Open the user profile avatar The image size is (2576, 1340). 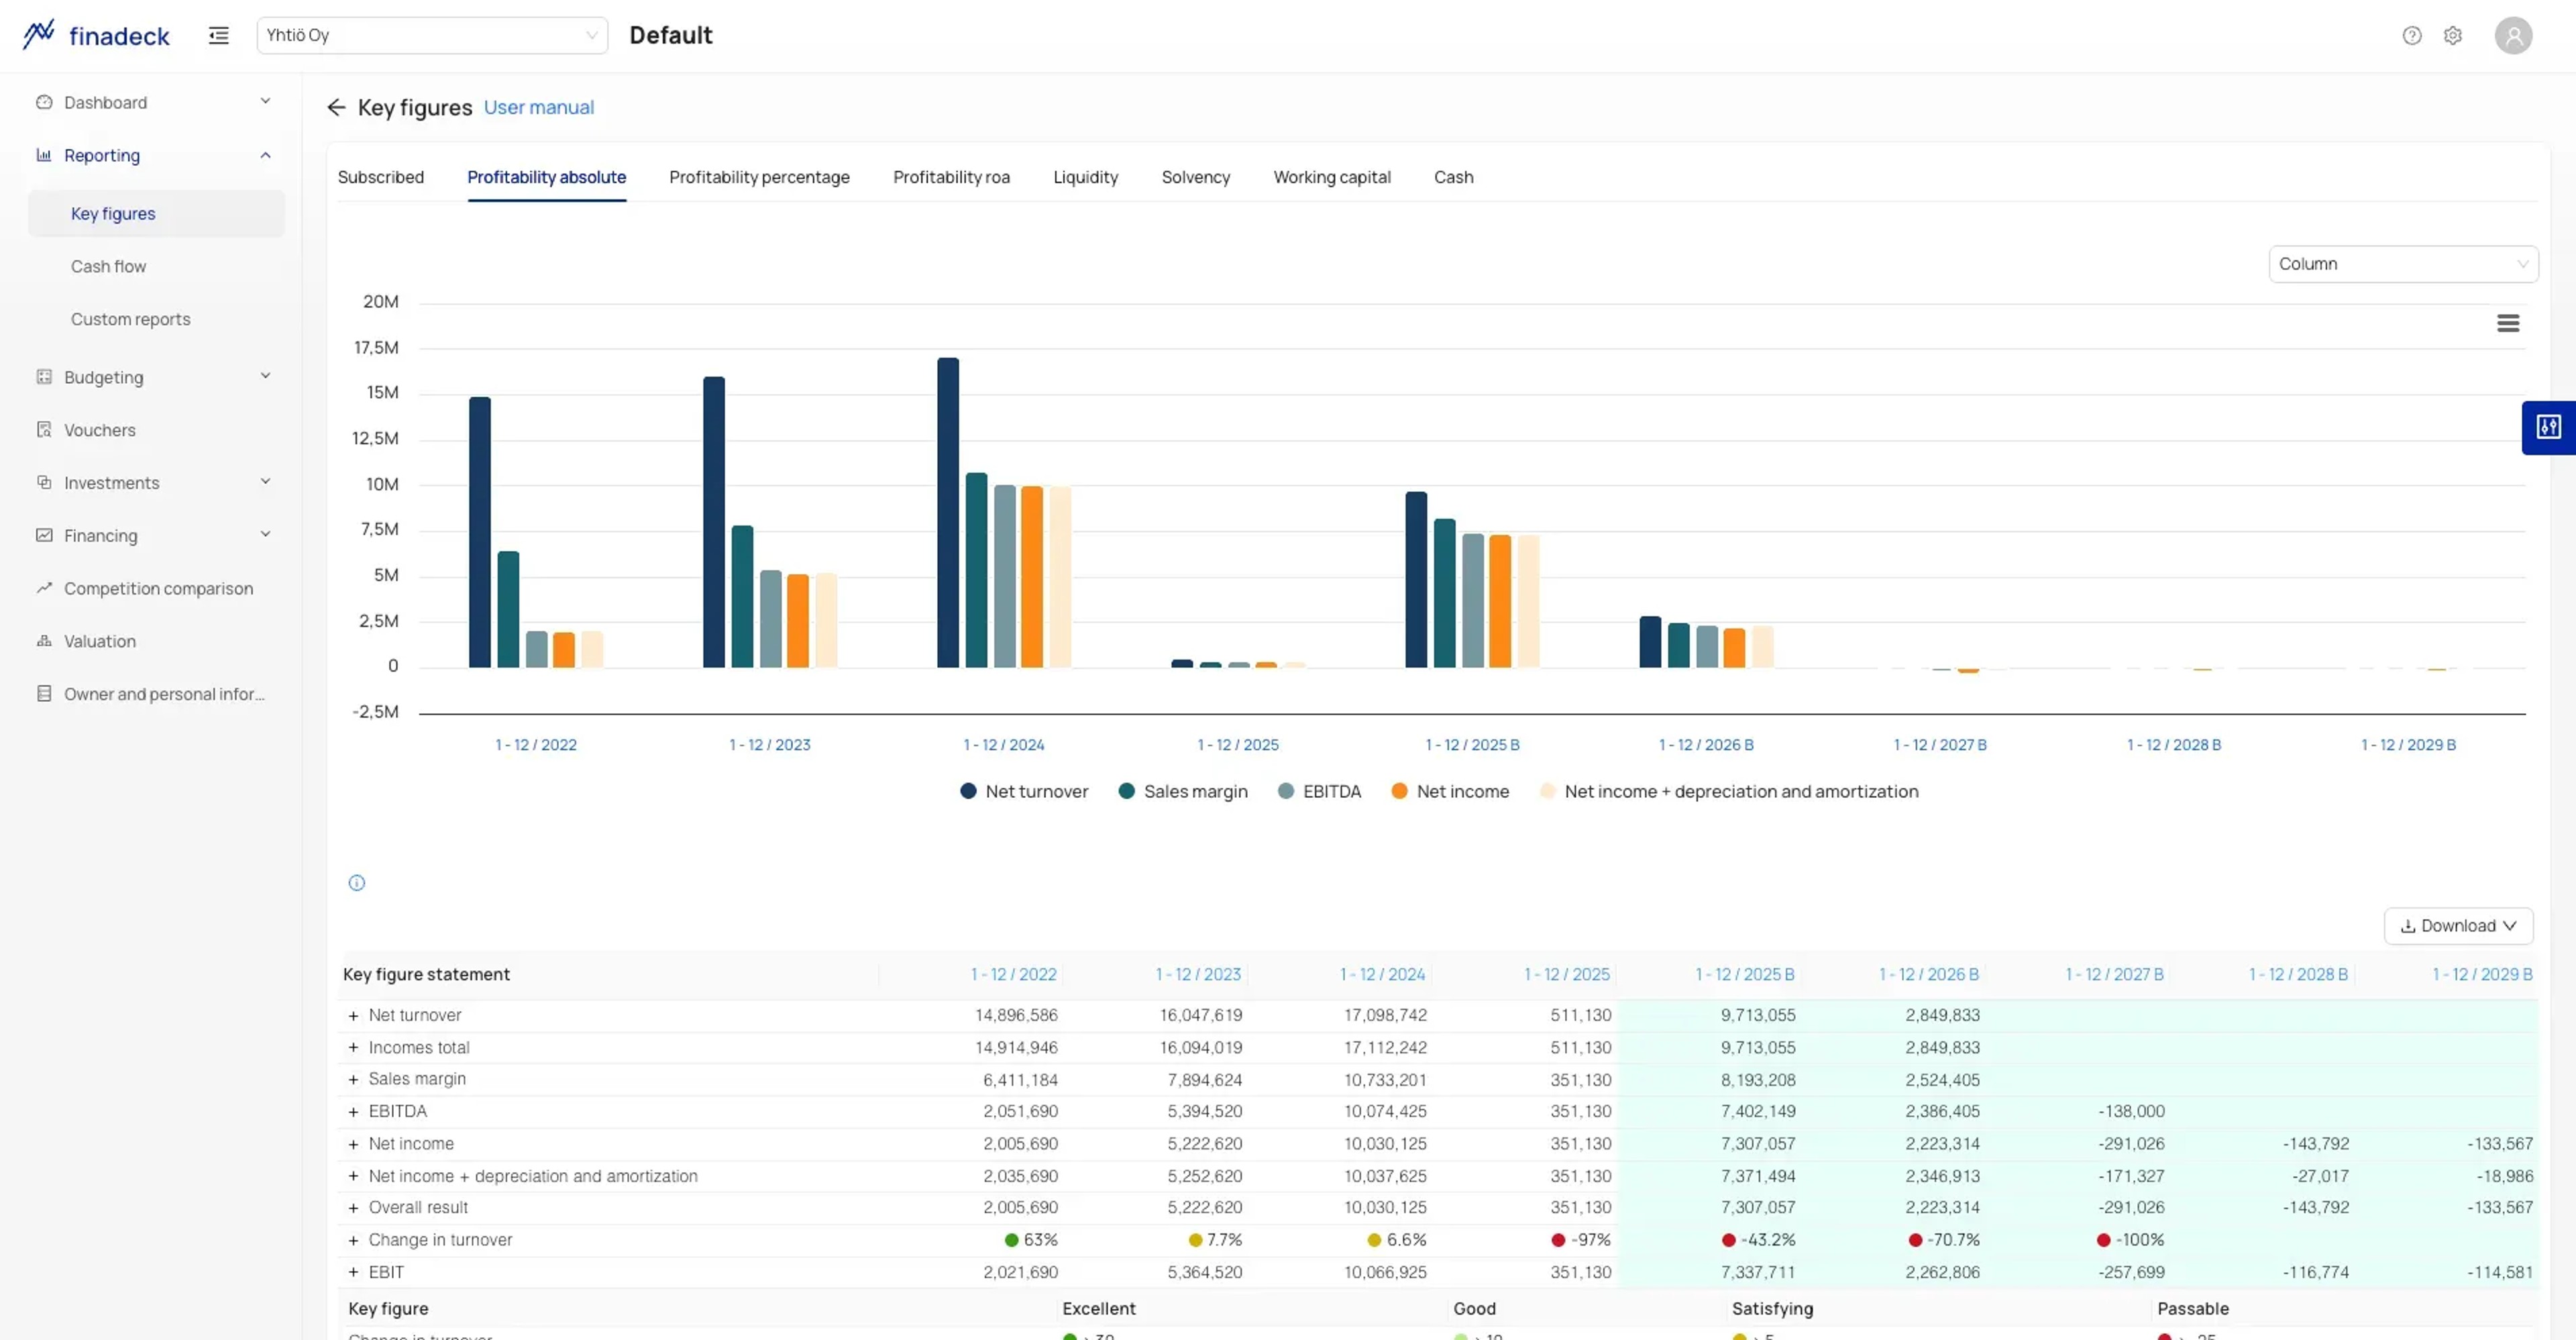click(x=2513, y=36)
